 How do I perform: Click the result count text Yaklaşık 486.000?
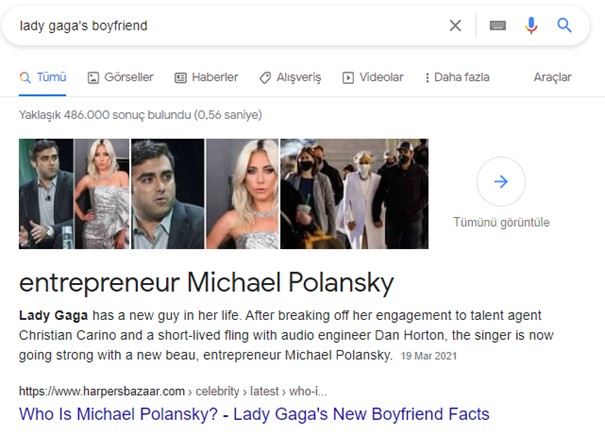140,115
